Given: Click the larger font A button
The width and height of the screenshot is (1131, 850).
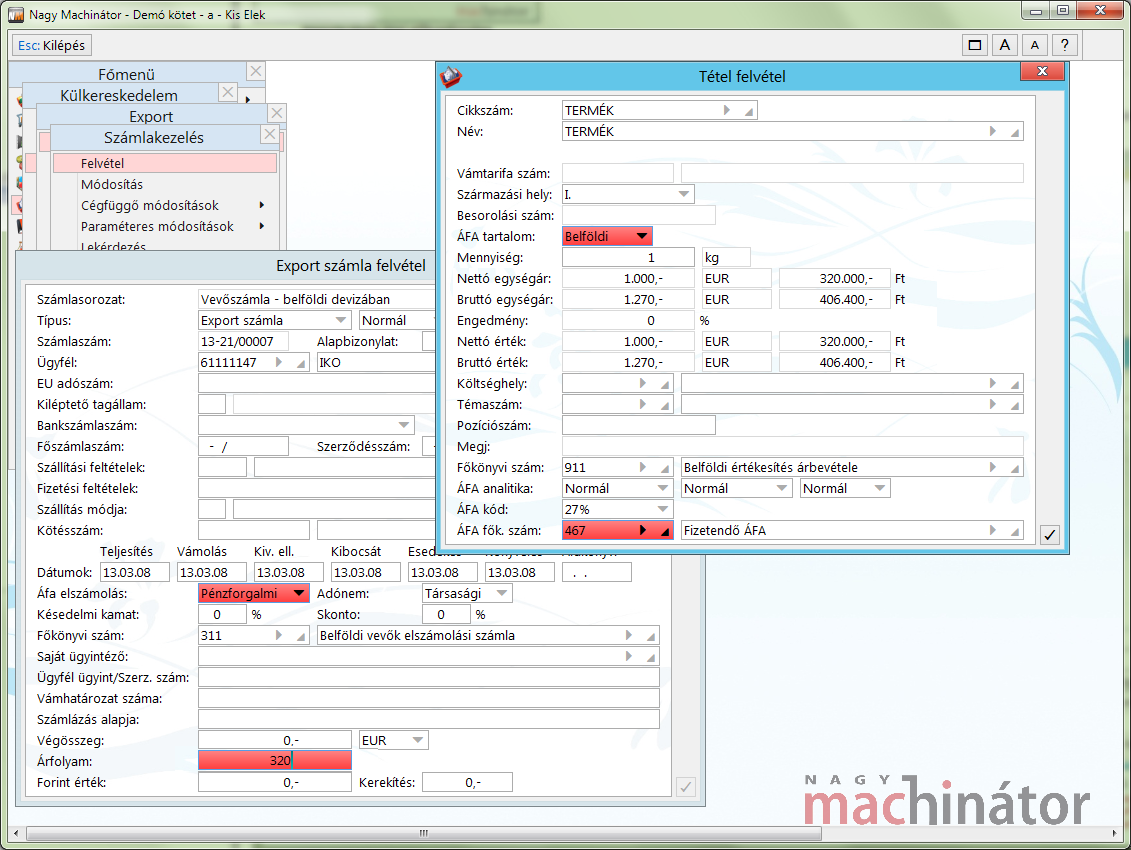Looking at the screenshot, I should click(x=1005, y=45).
